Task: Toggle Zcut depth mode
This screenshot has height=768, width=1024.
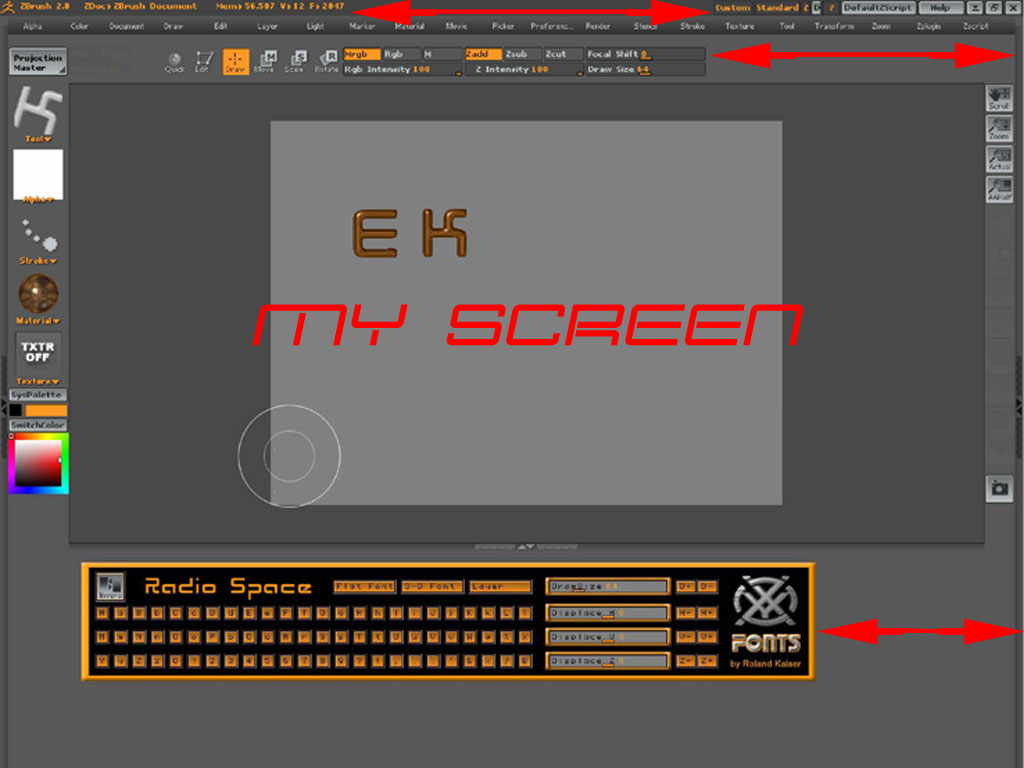Action: (x=563, y=54)
